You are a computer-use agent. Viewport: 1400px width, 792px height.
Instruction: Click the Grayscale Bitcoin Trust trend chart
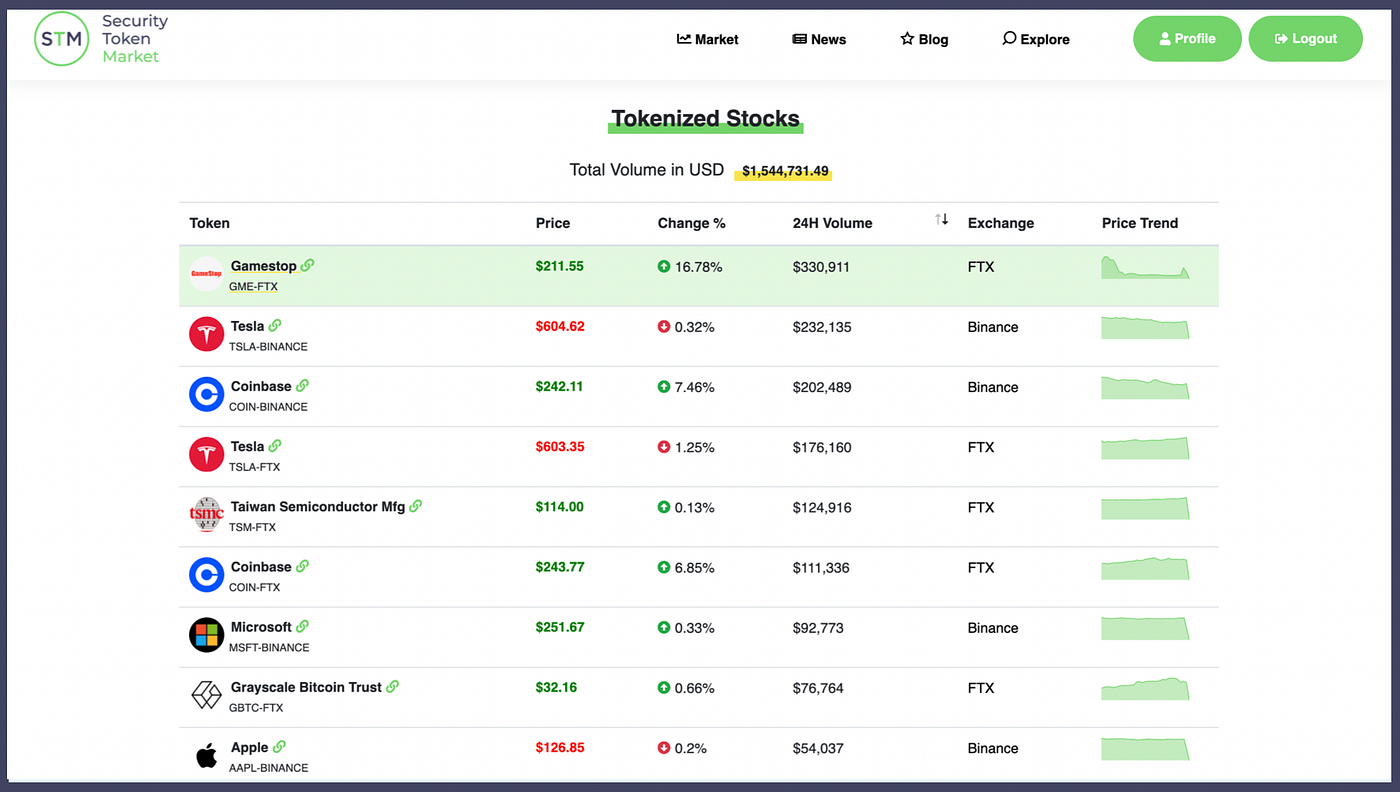pos(1145,688)
